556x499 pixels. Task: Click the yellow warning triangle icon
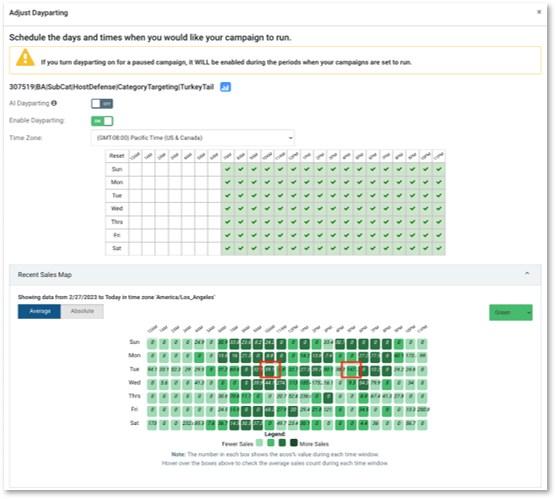pyautogui.click(x=25, y=58)
